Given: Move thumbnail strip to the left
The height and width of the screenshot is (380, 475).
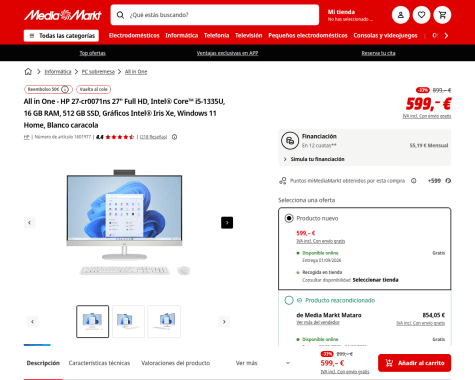Looking at the screenshot, I should point(32,322).
